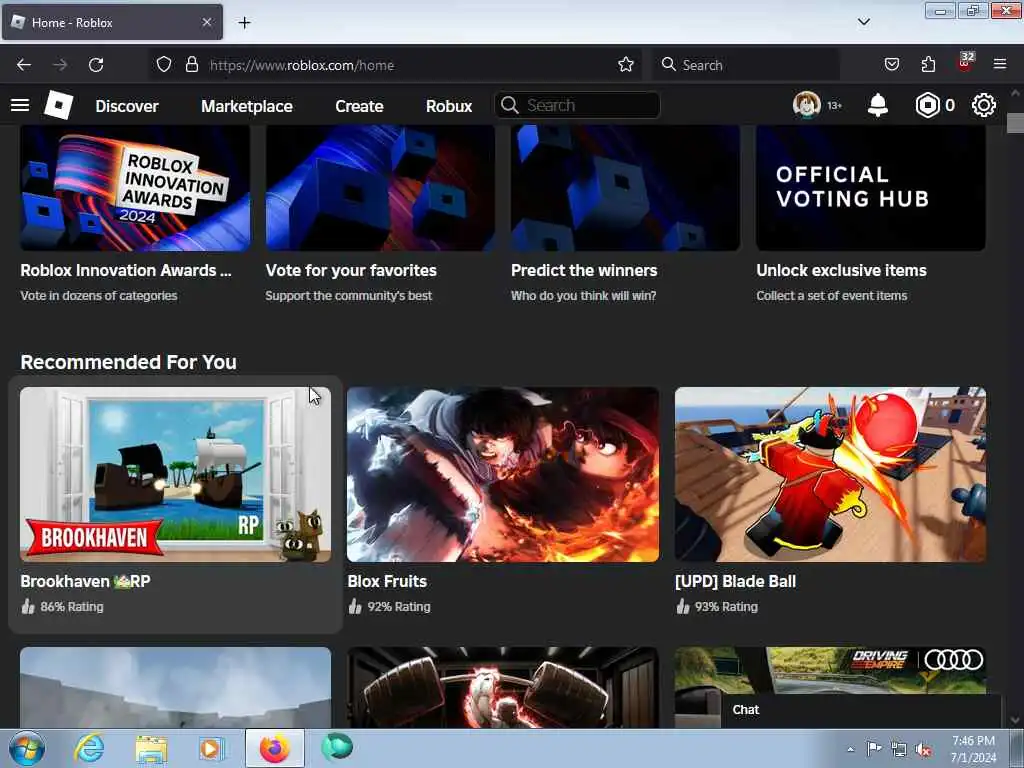This screenshot has height=768, width=1024.
Task: Open the taskbar clock showing 7:46 PM
Action: [973, 749]
